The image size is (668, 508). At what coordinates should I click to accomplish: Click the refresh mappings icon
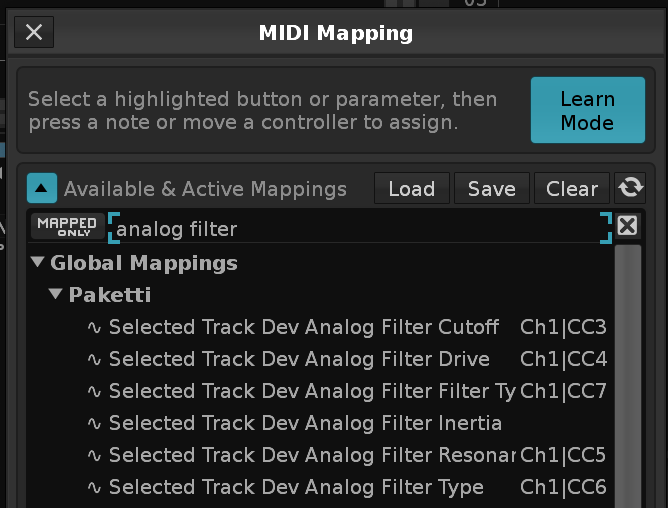(630, 188)
